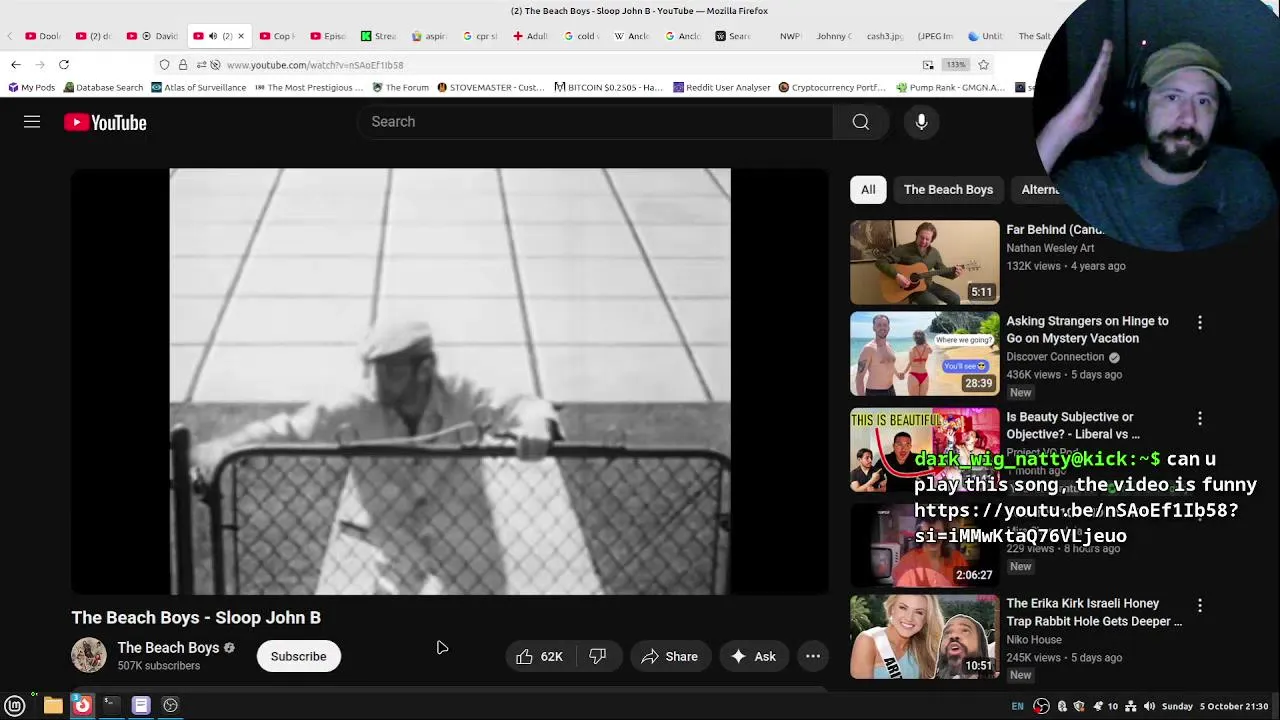Toggle picture-in-picture icon in address bar

[x=928, y=65]
